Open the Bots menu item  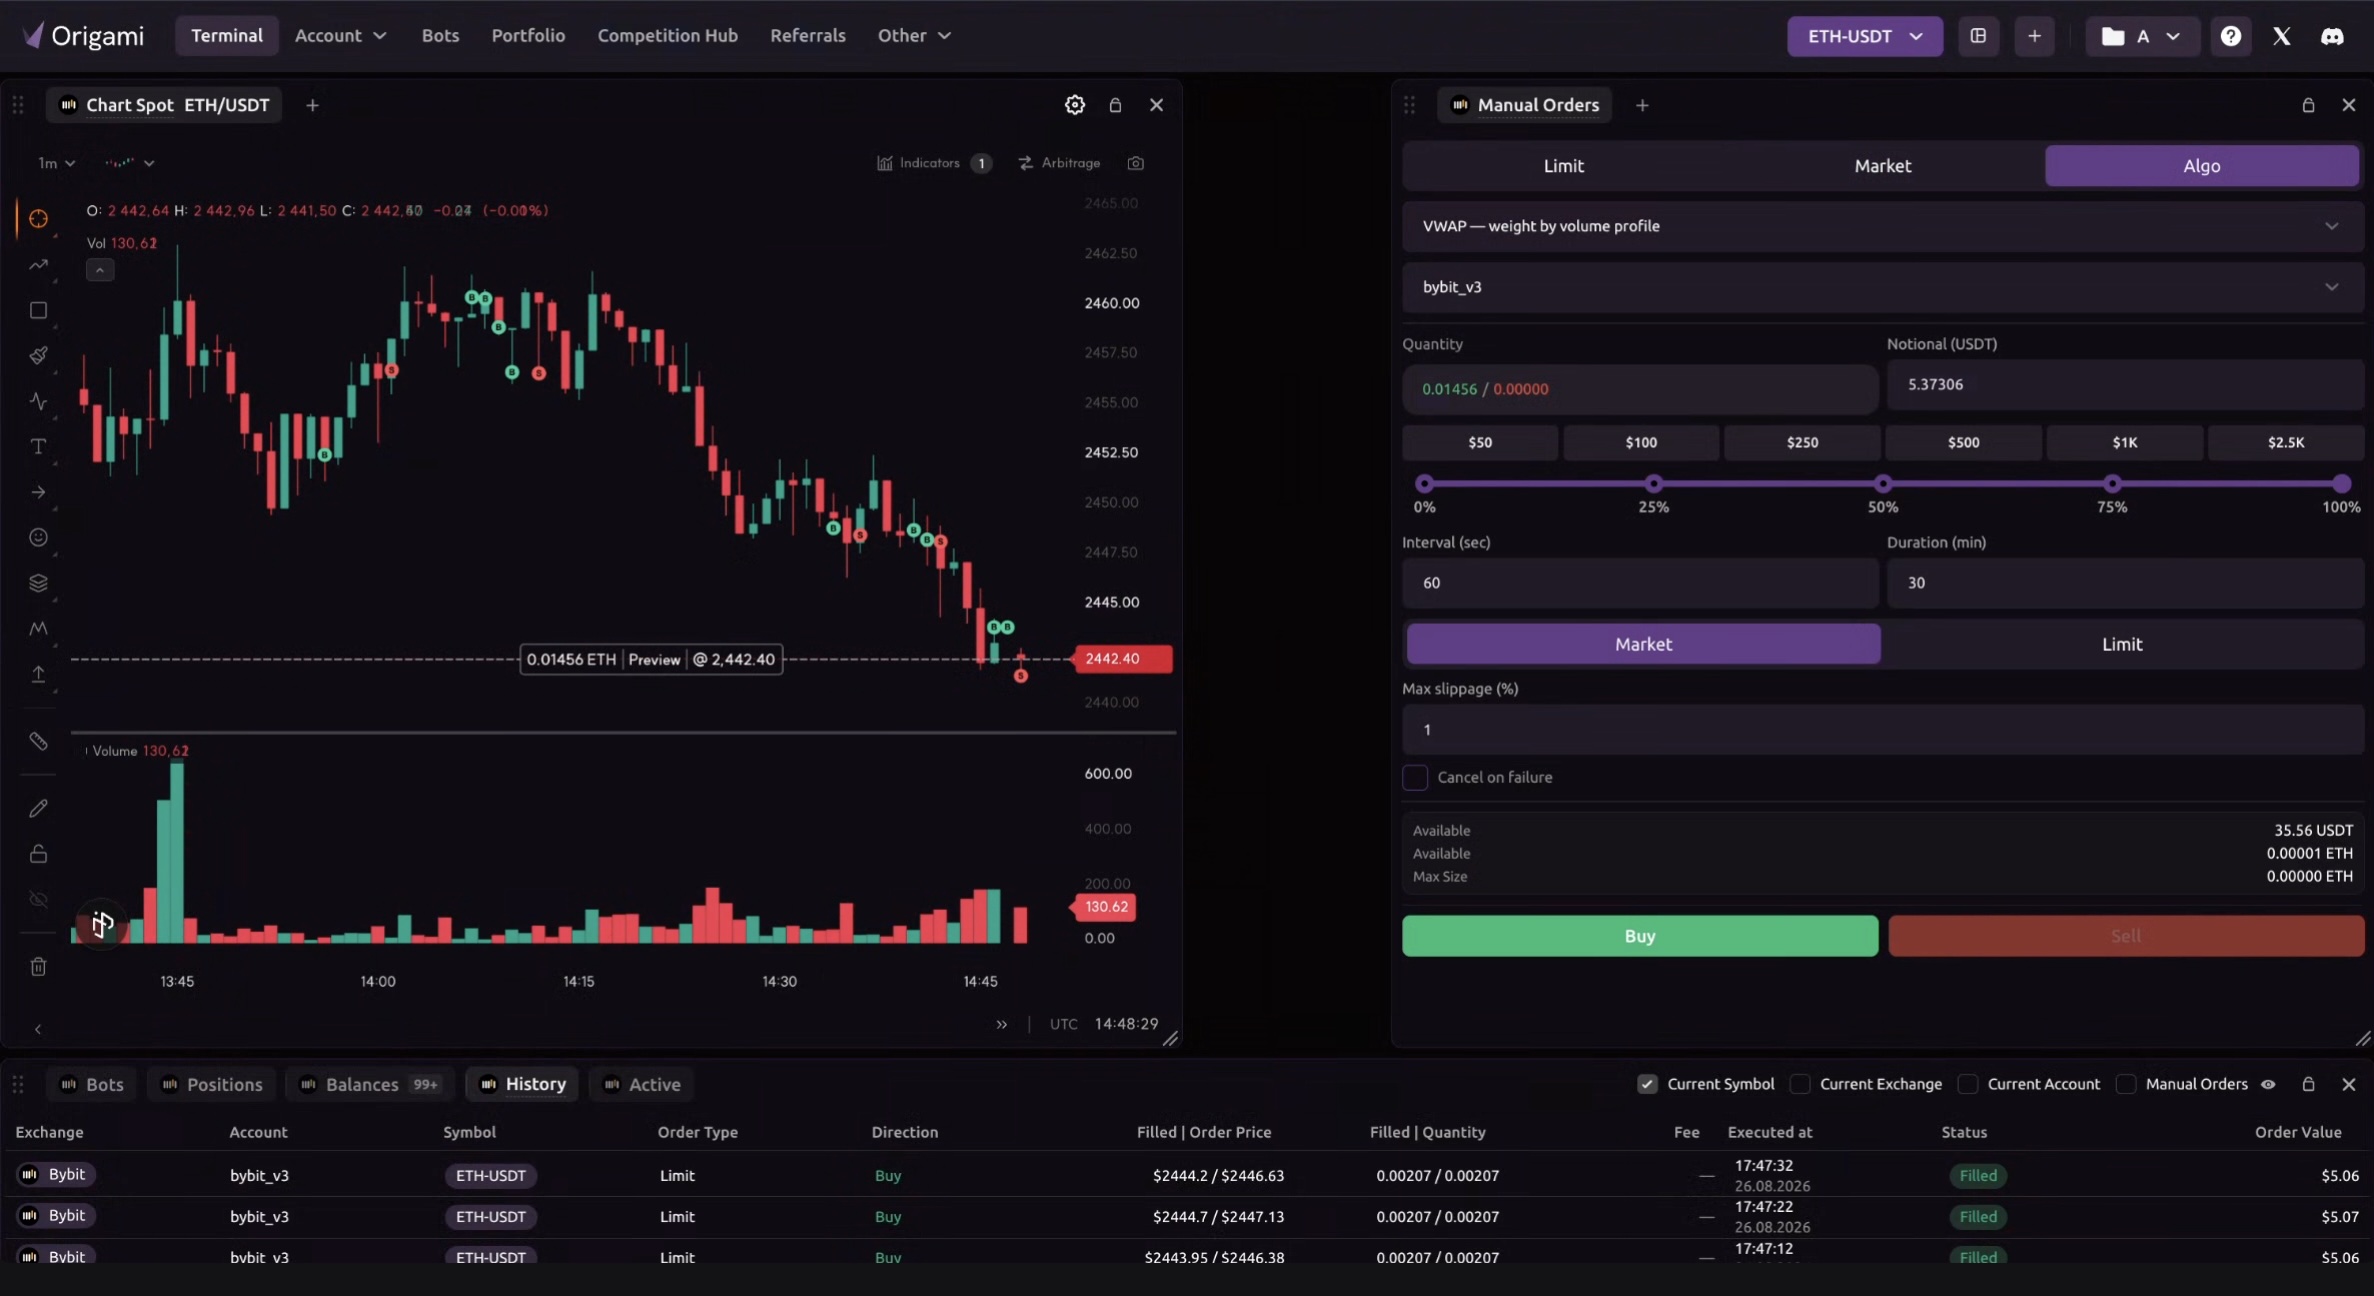(440, 36)
